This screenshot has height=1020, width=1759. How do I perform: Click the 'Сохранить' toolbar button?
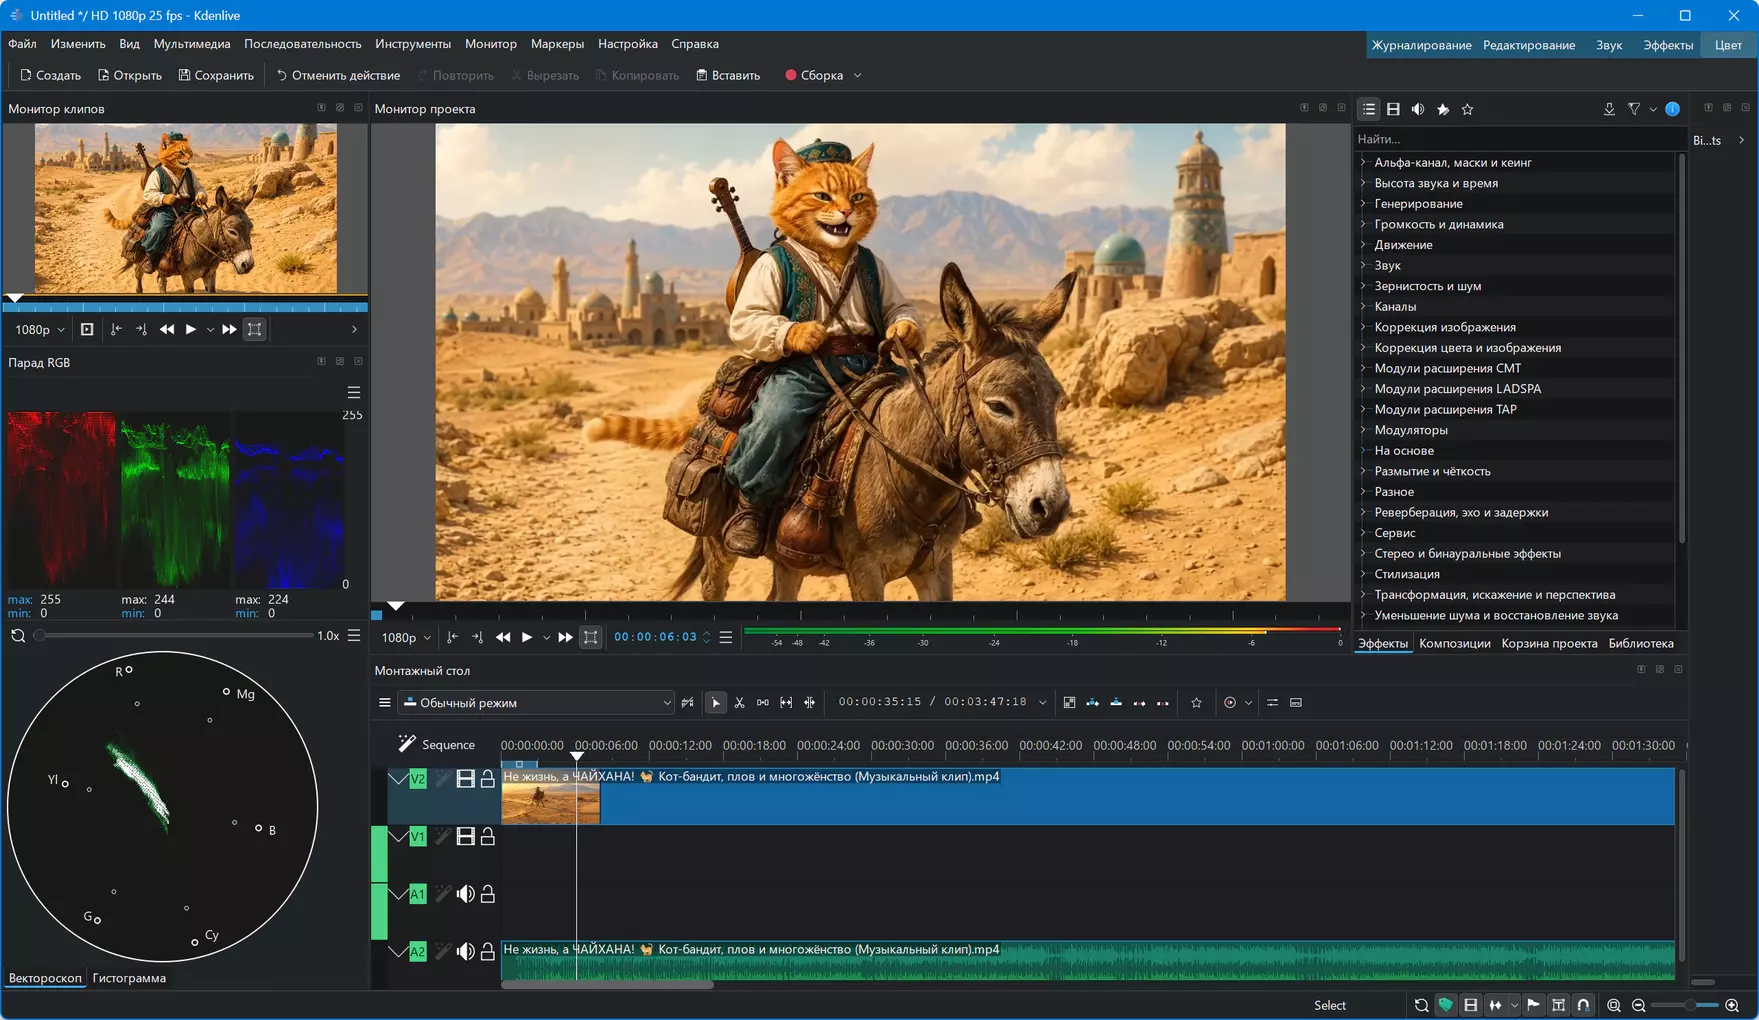[x=216, y=75]
